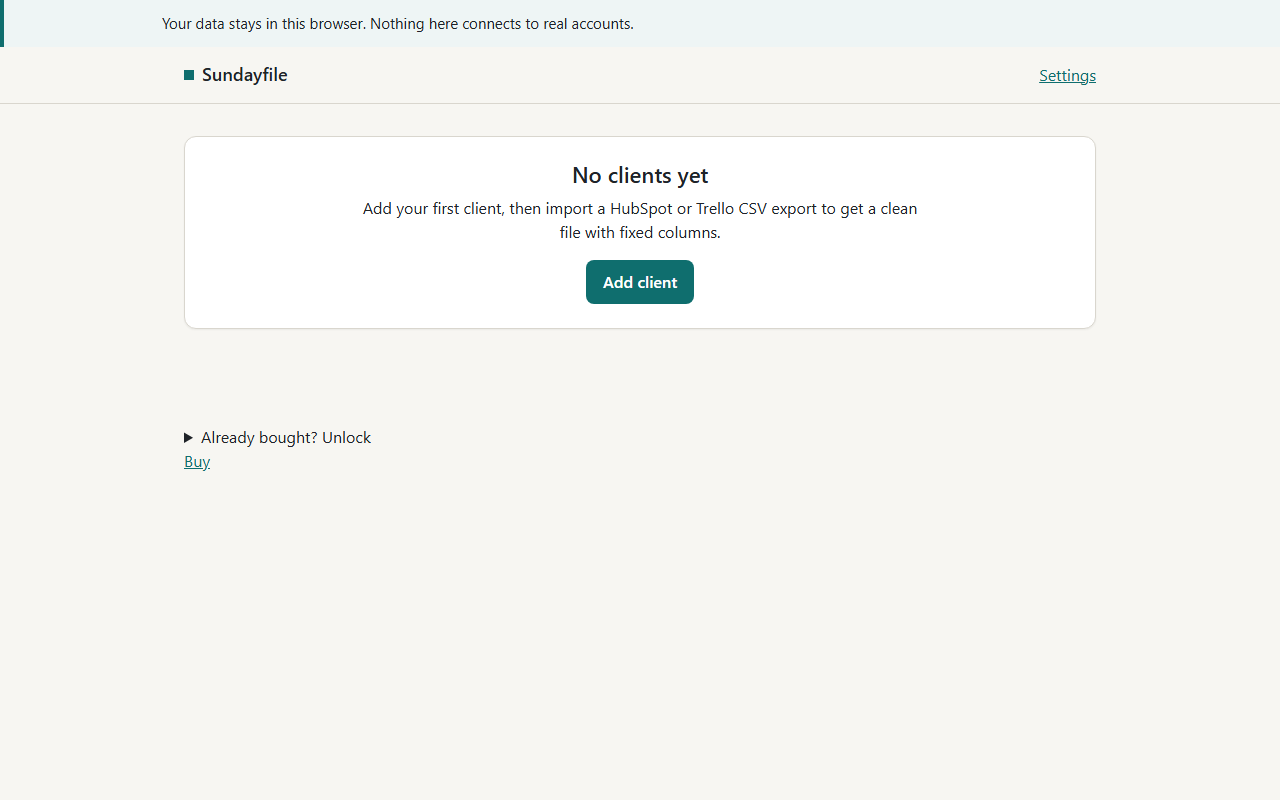Click the data stays in browser banner
The width and height of the screenshot is (1280, 800).
pyautogui.click(x=640, y=23)
